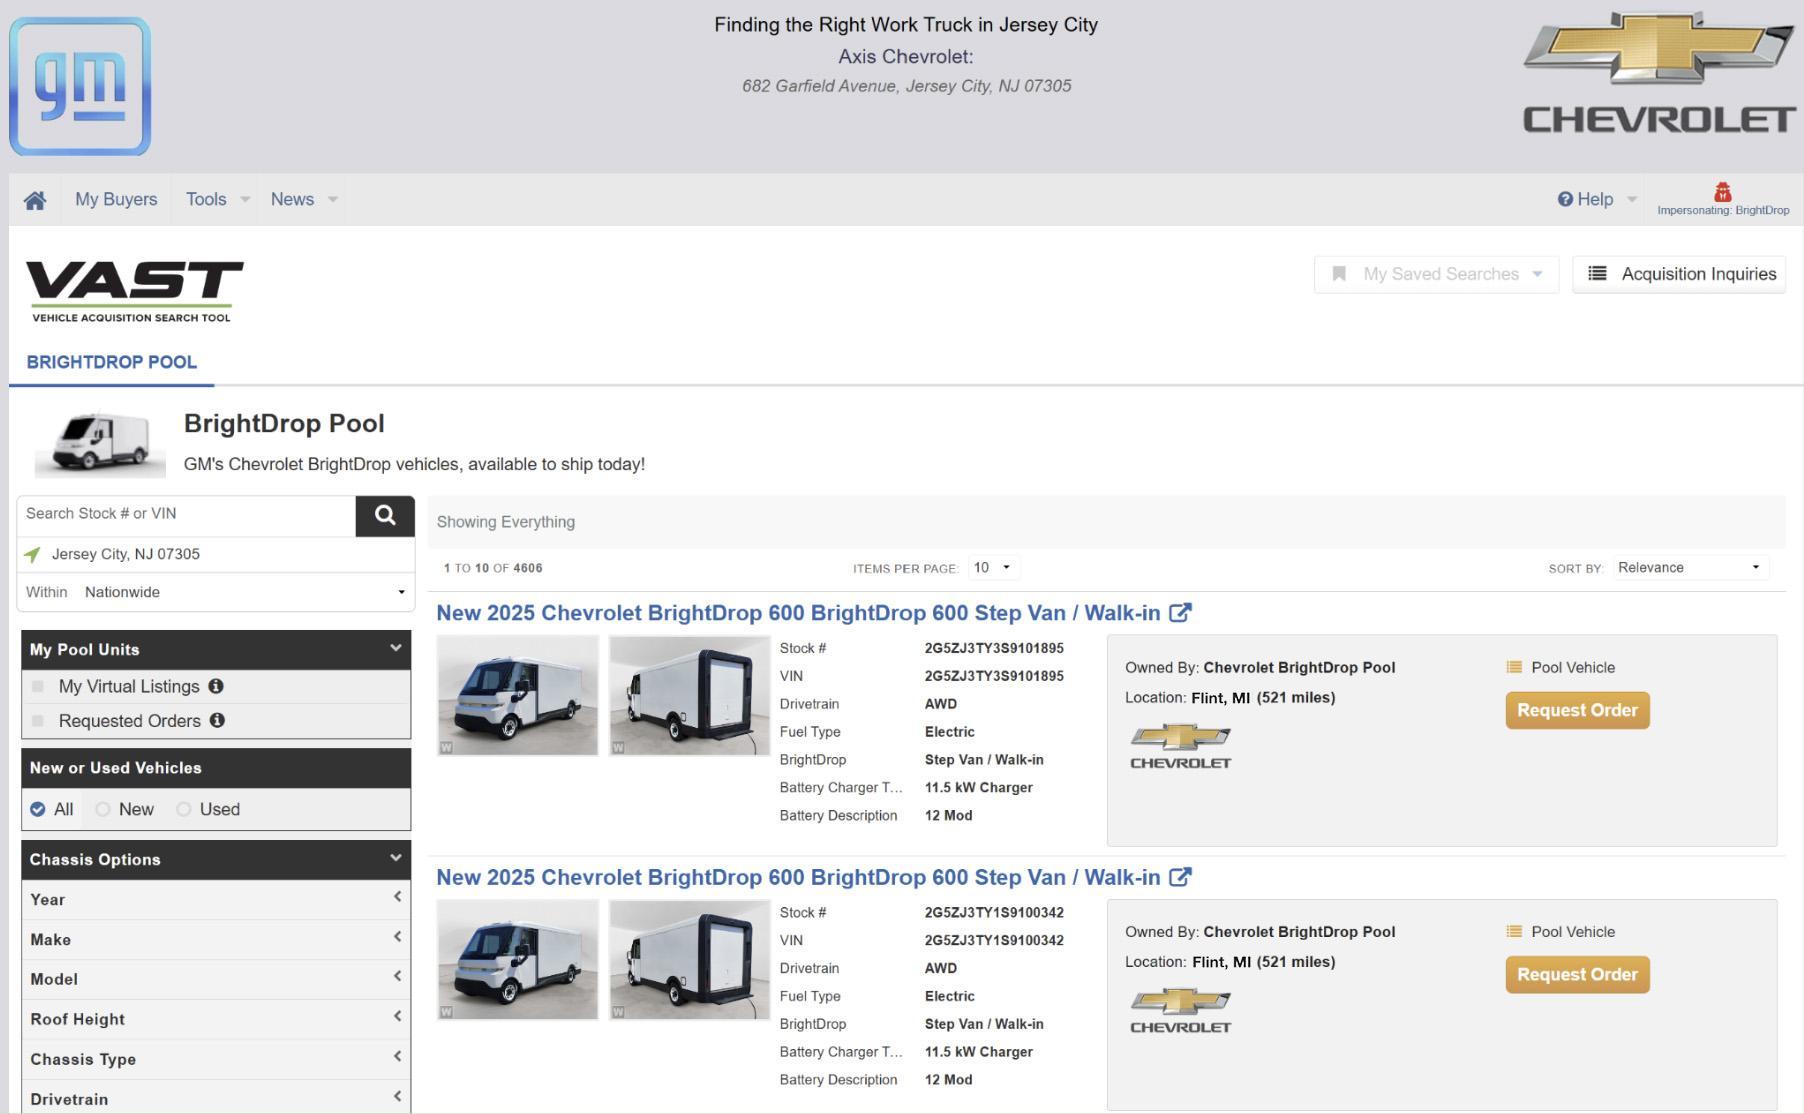Check the My Virtual Listings checkbox
This screenshot has height=1114, width=1804.
click(38, 686)
